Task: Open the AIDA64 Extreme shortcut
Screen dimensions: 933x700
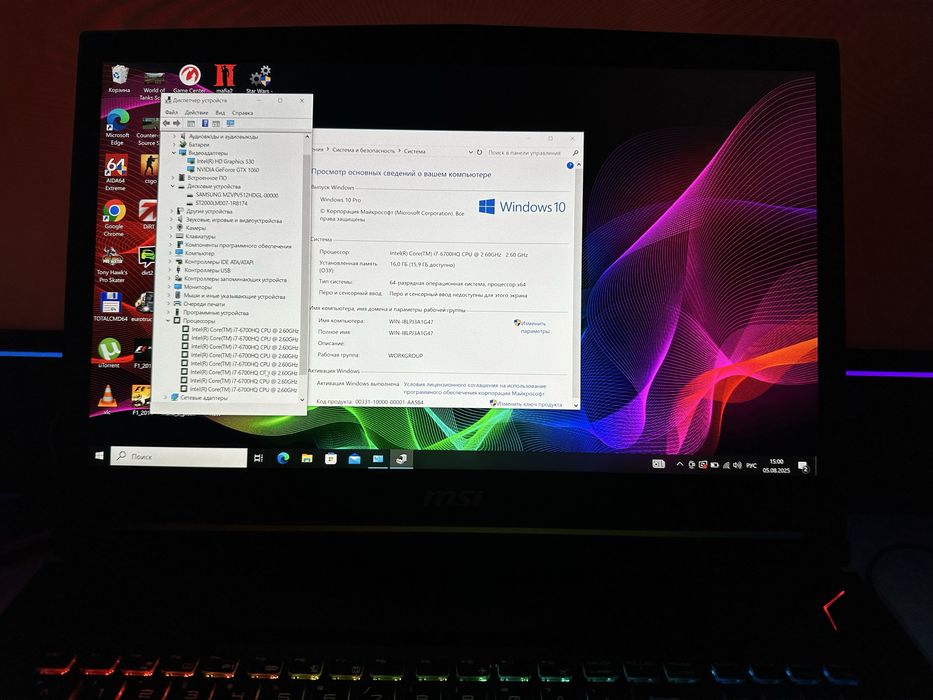Action: pos(115,173)
